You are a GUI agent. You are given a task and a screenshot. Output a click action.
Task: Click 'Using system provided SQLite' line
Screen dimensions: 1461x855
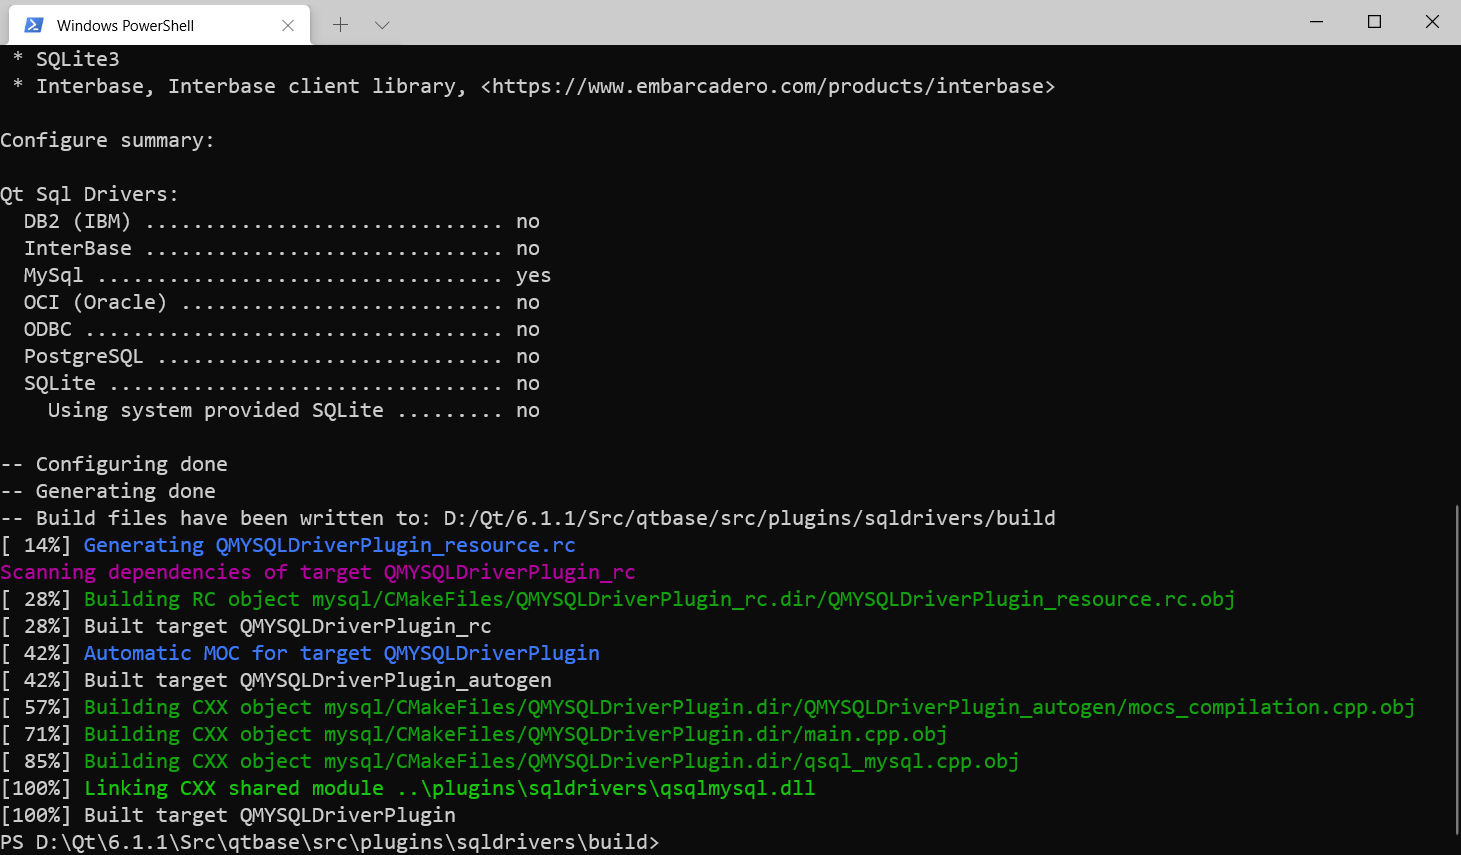click(x=294, y=410)
